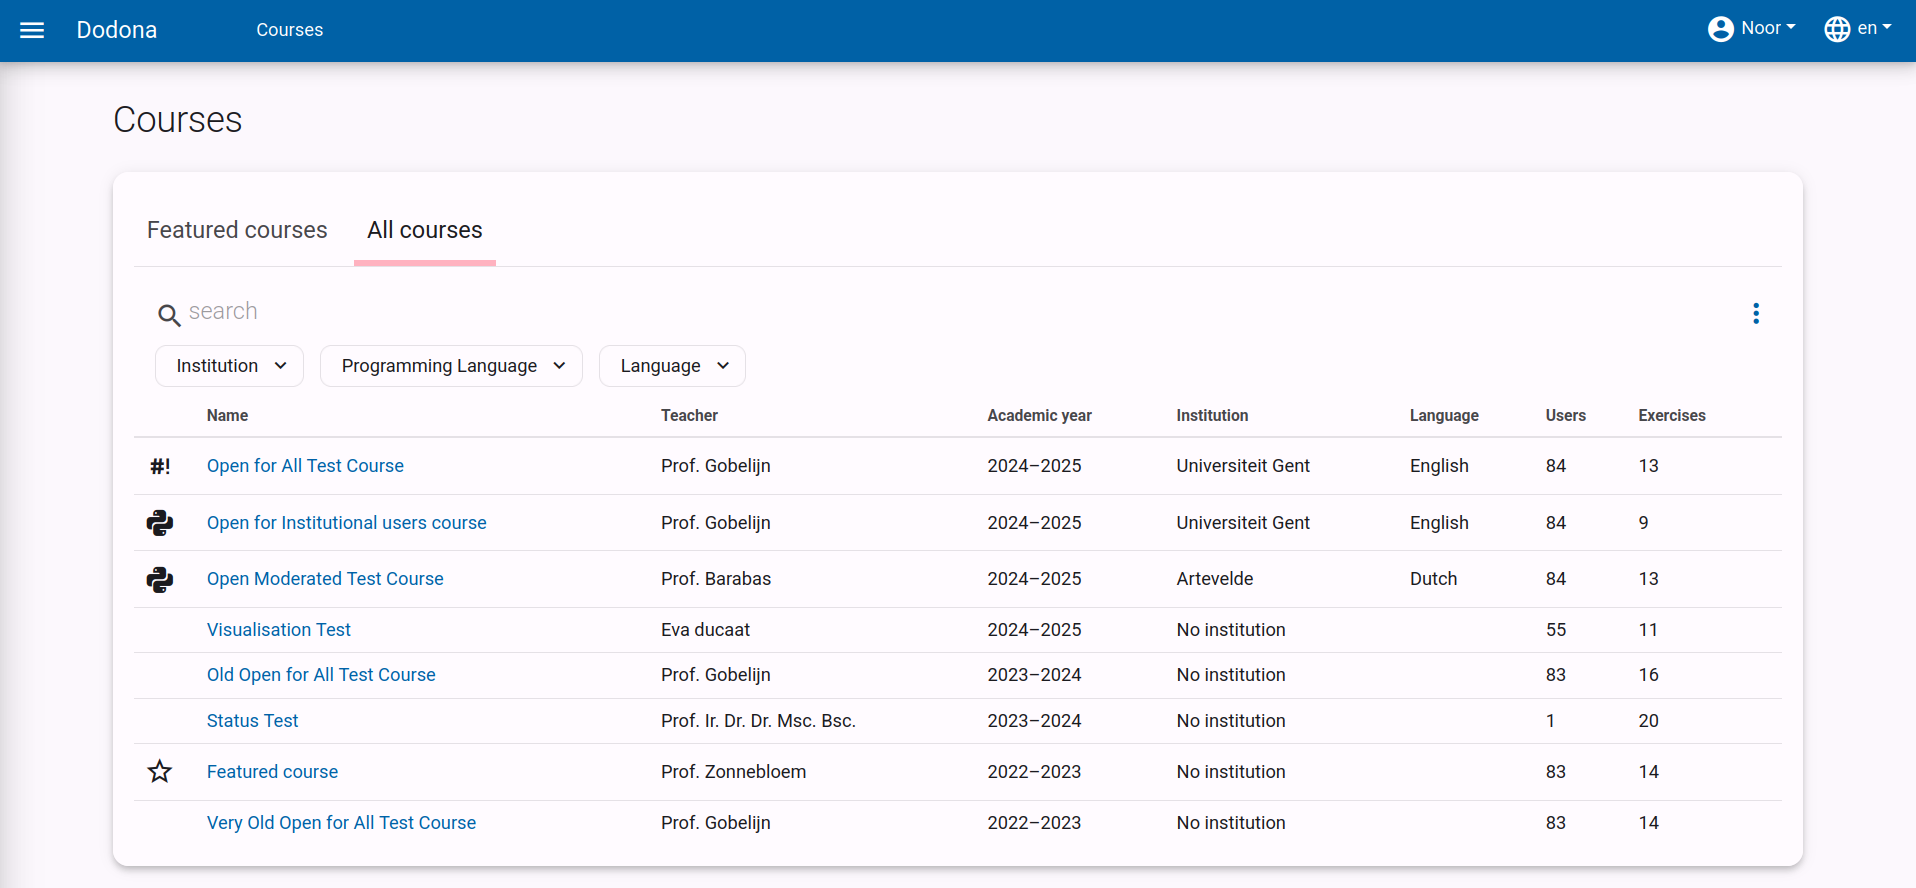Click the Courses page heading
The height and width of the screenshot is (888, 1916).
178,120
